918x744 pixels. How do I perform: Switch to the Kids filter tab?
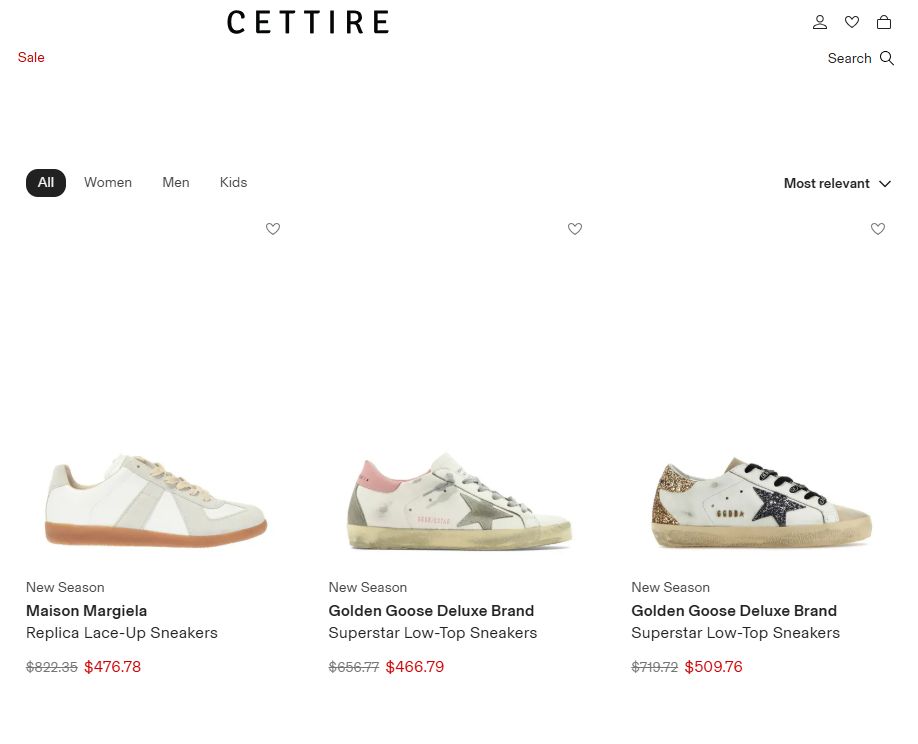[x=233, y=183]
